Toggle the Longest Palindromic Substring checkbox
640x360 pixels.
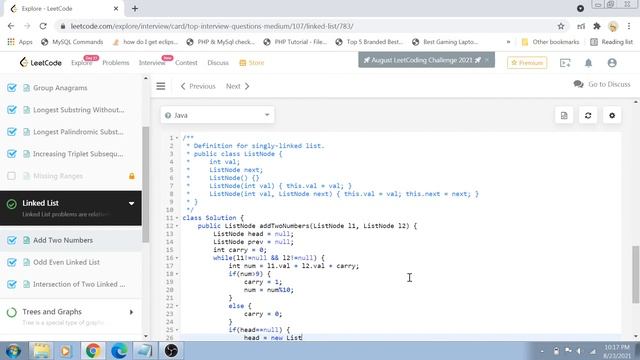click(12, 132)
